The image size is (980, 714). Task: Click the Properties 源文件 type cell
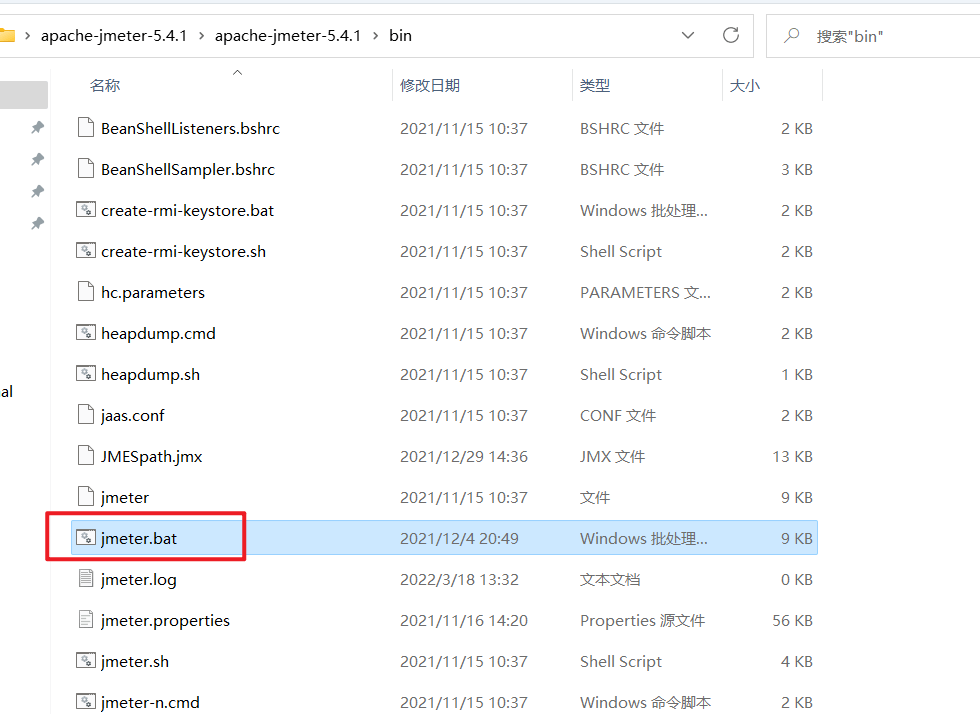642,620
